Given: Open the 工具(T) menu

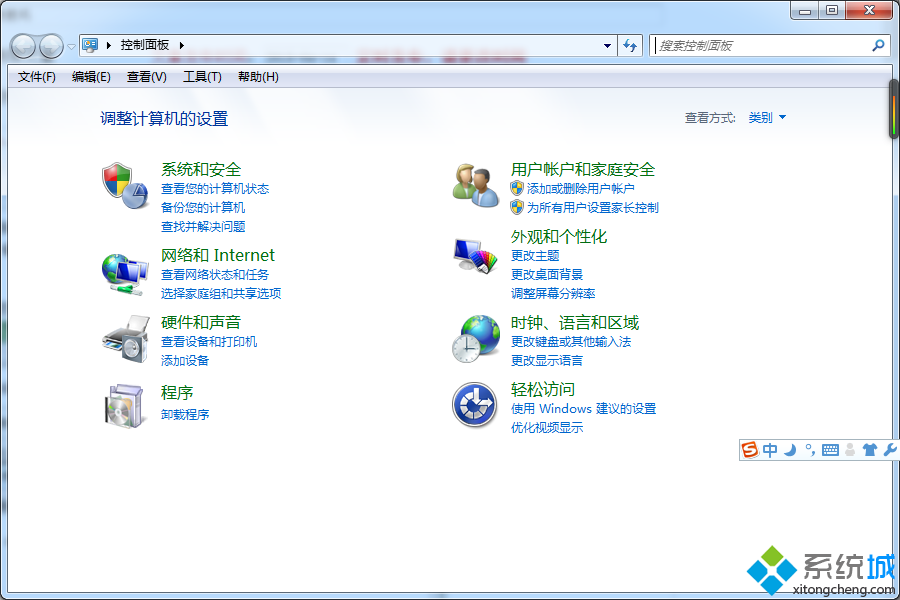Looking at the screenshot, I should [202, 77].
